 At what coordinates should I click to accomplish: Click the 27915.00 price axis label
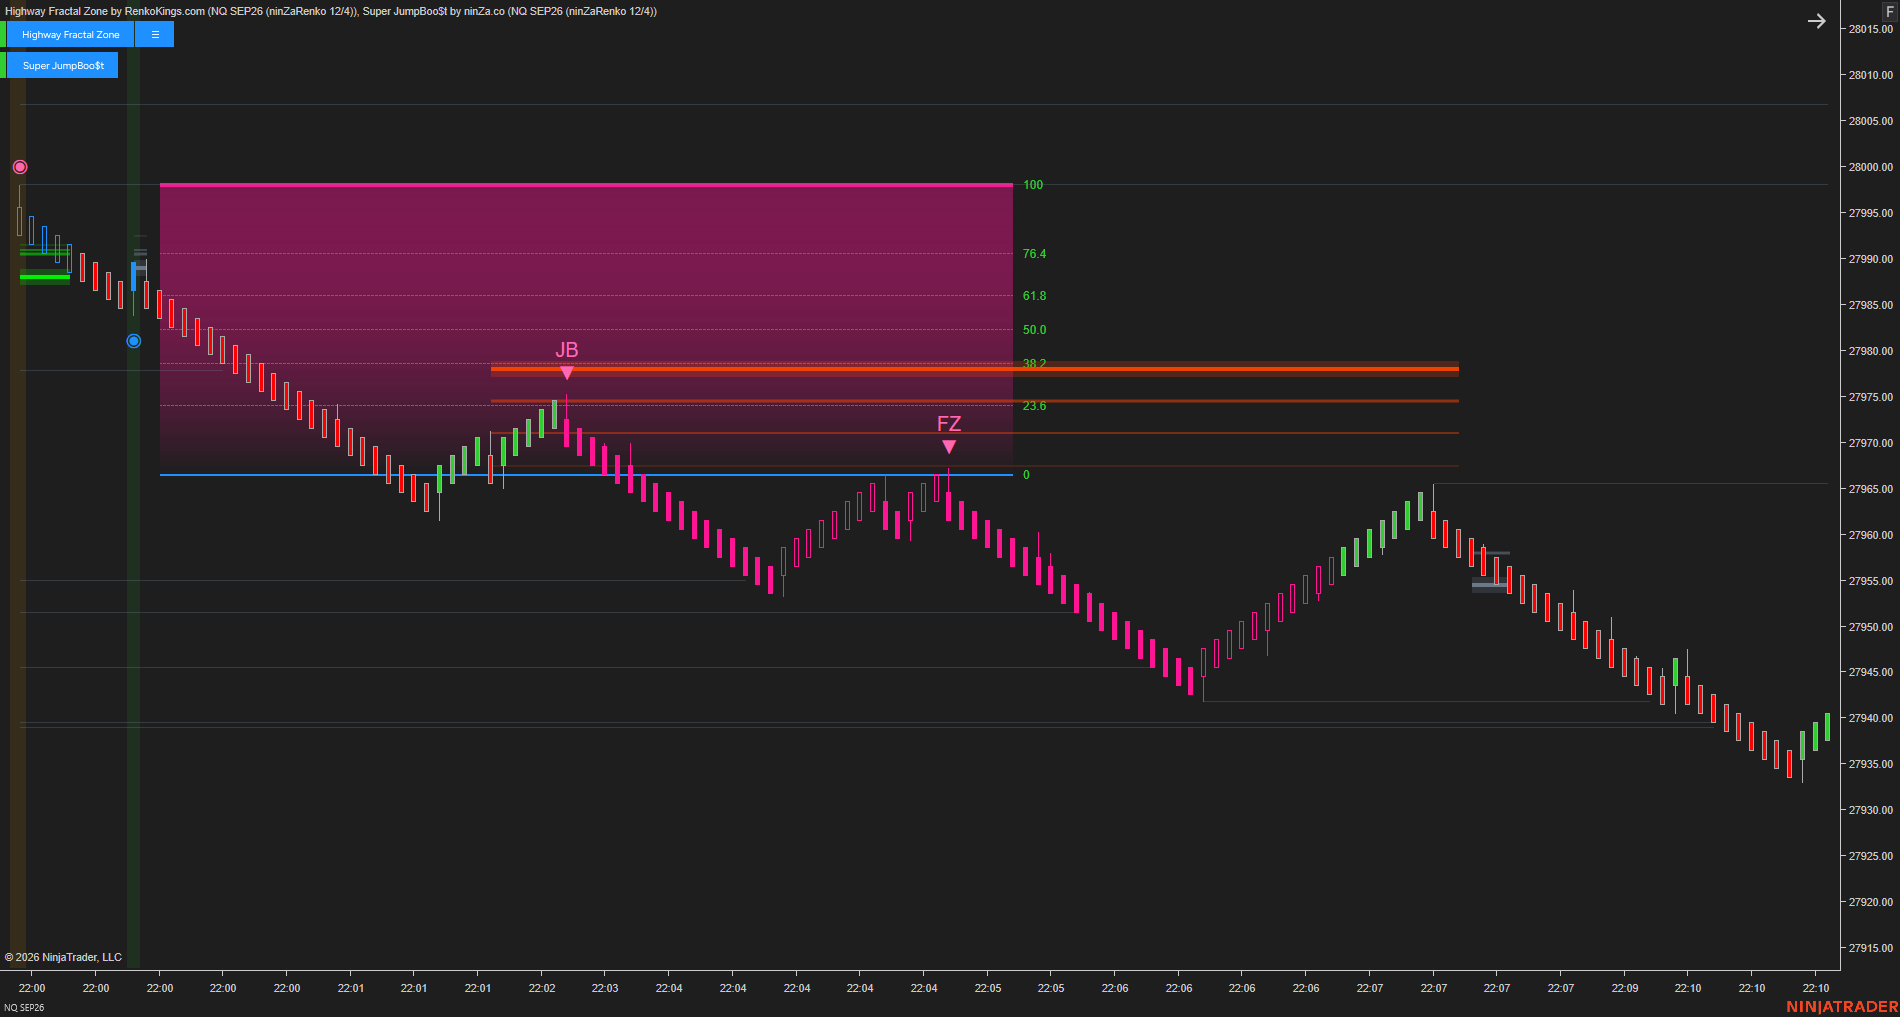tap(1870, 948)
